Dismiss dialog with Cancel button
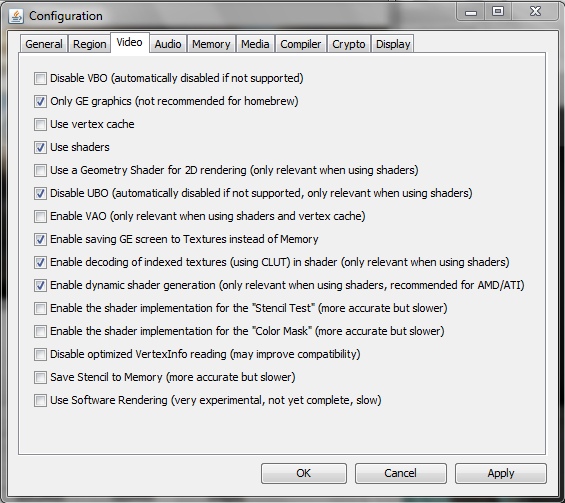 click(x=400, y=473)
